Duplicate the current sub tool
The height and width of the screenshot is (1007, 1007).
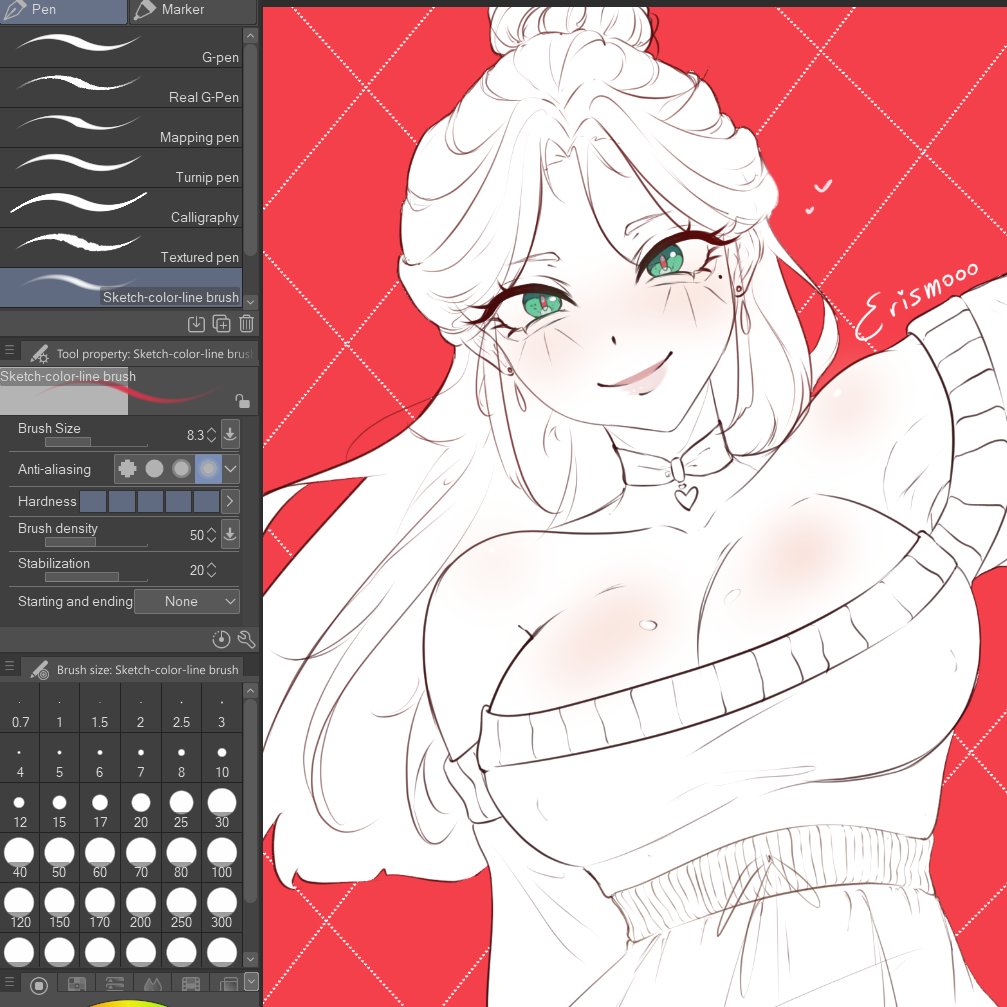pos(222,324)
